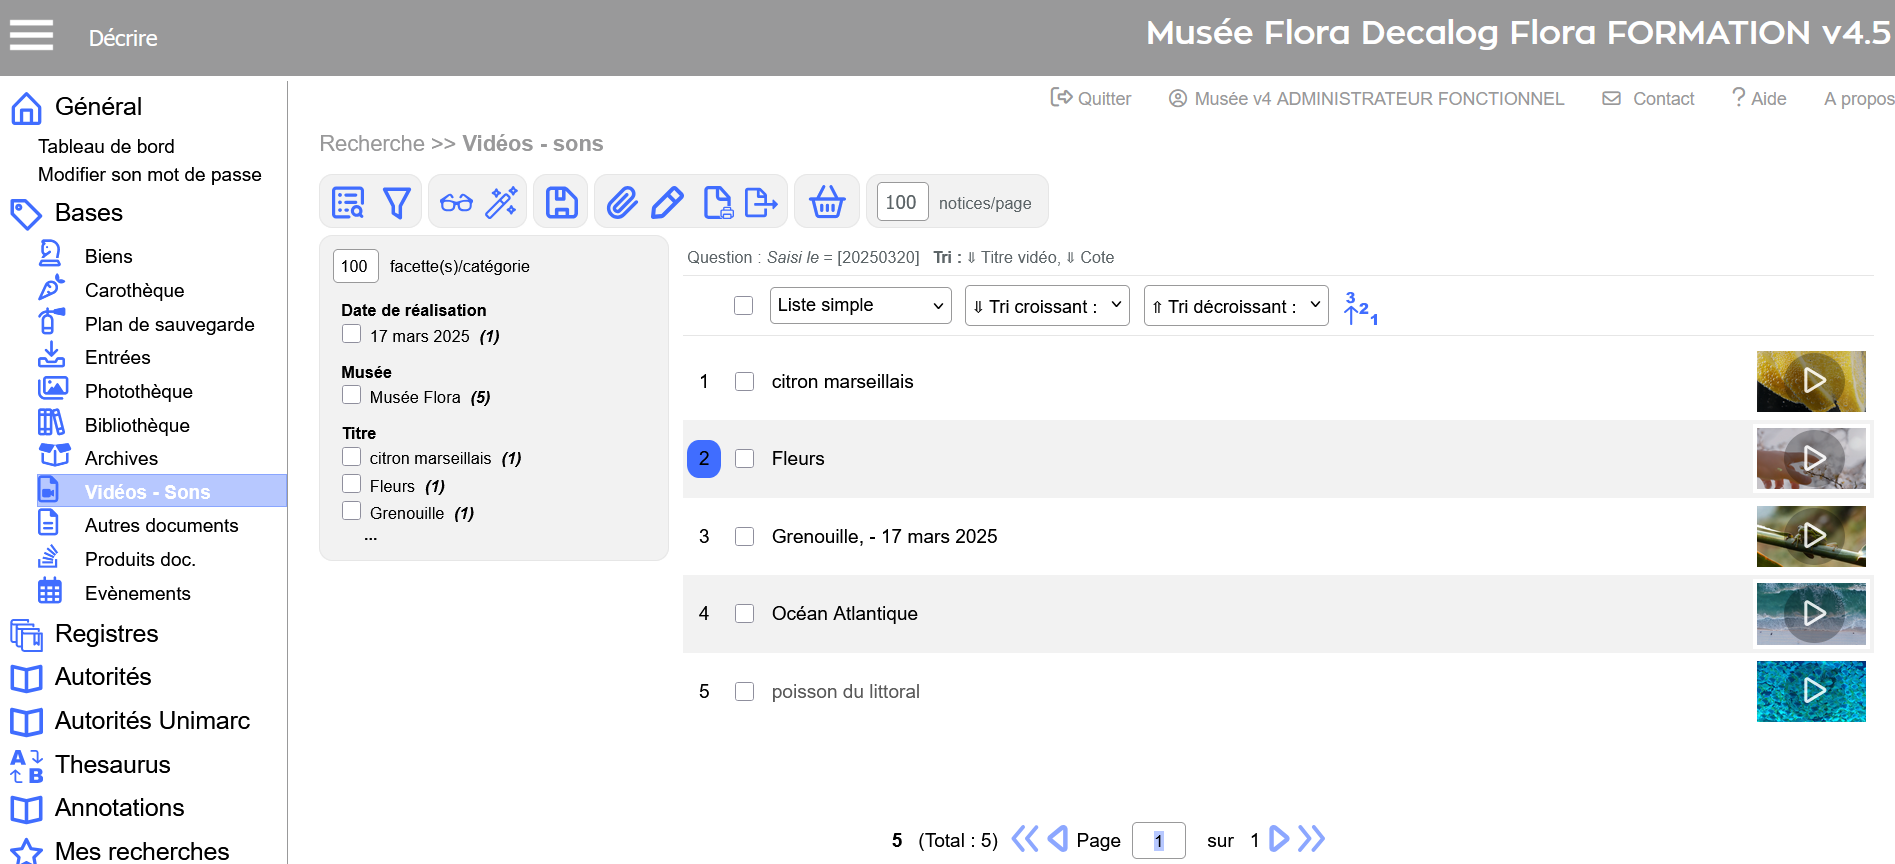This screenshot has width=1895, height=864.
Task: Click the pencil edit icon
Action: (x=667, y=203)
